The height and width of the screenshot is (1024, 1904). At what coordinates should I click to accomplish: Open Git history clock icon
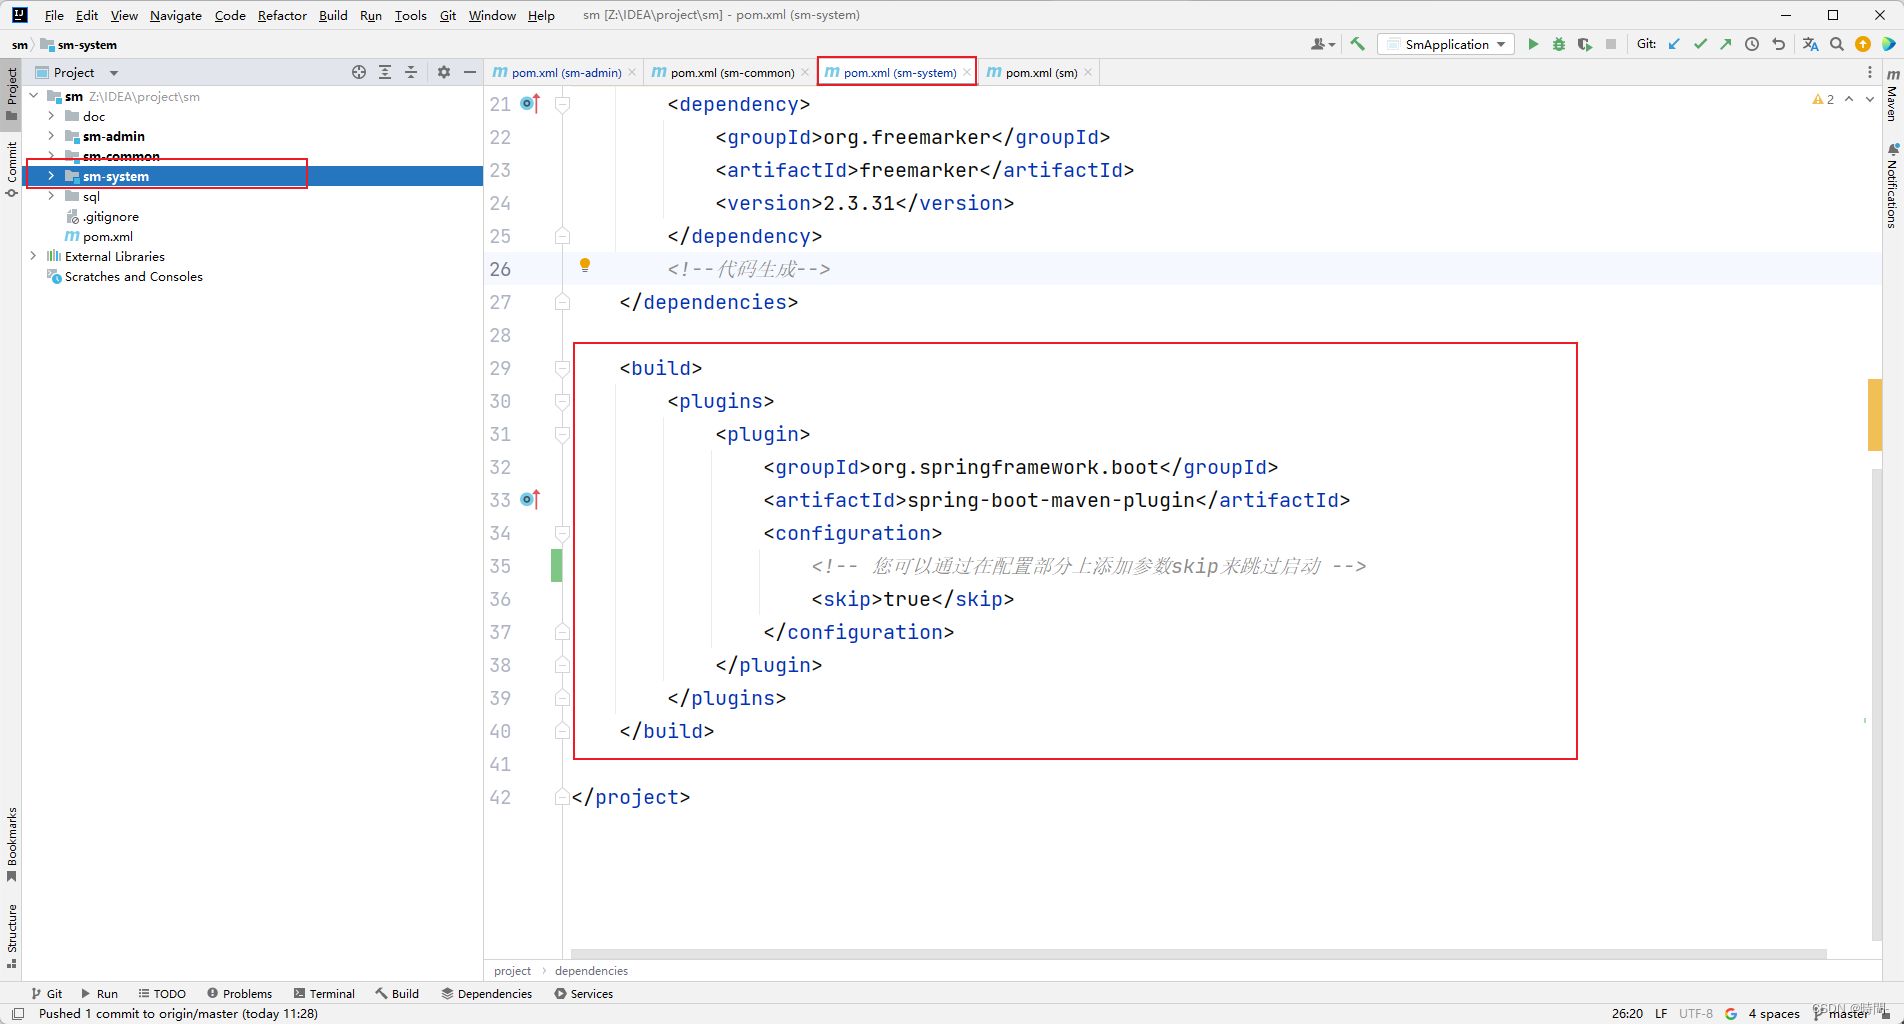[1752, 44]
